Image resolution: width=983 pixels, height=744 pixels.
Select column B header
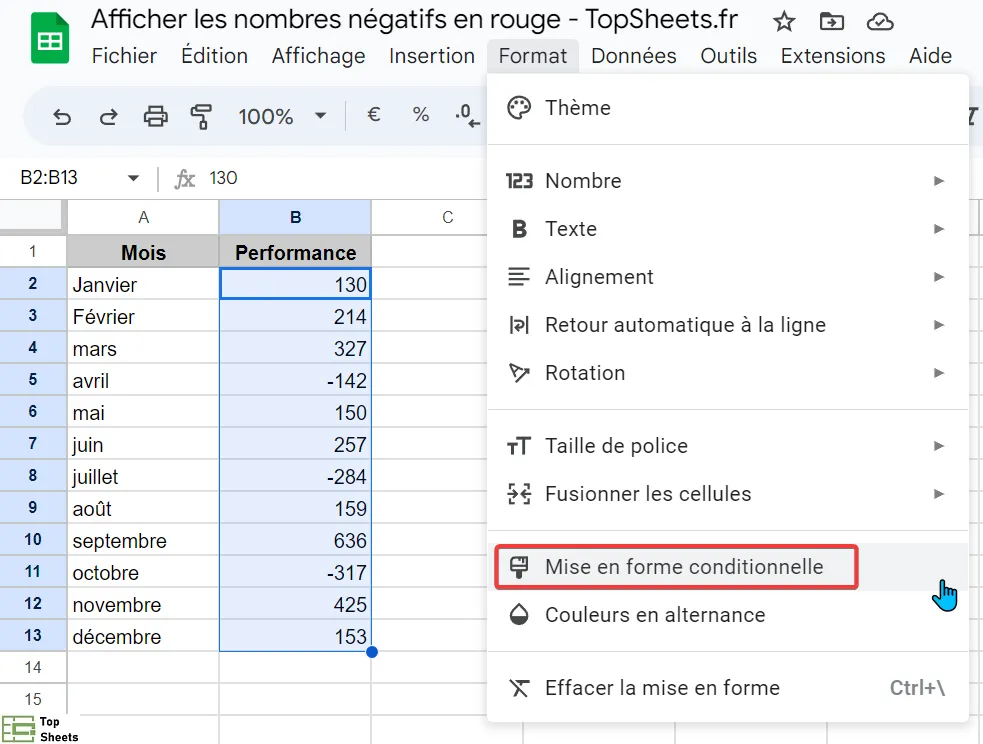295,217
